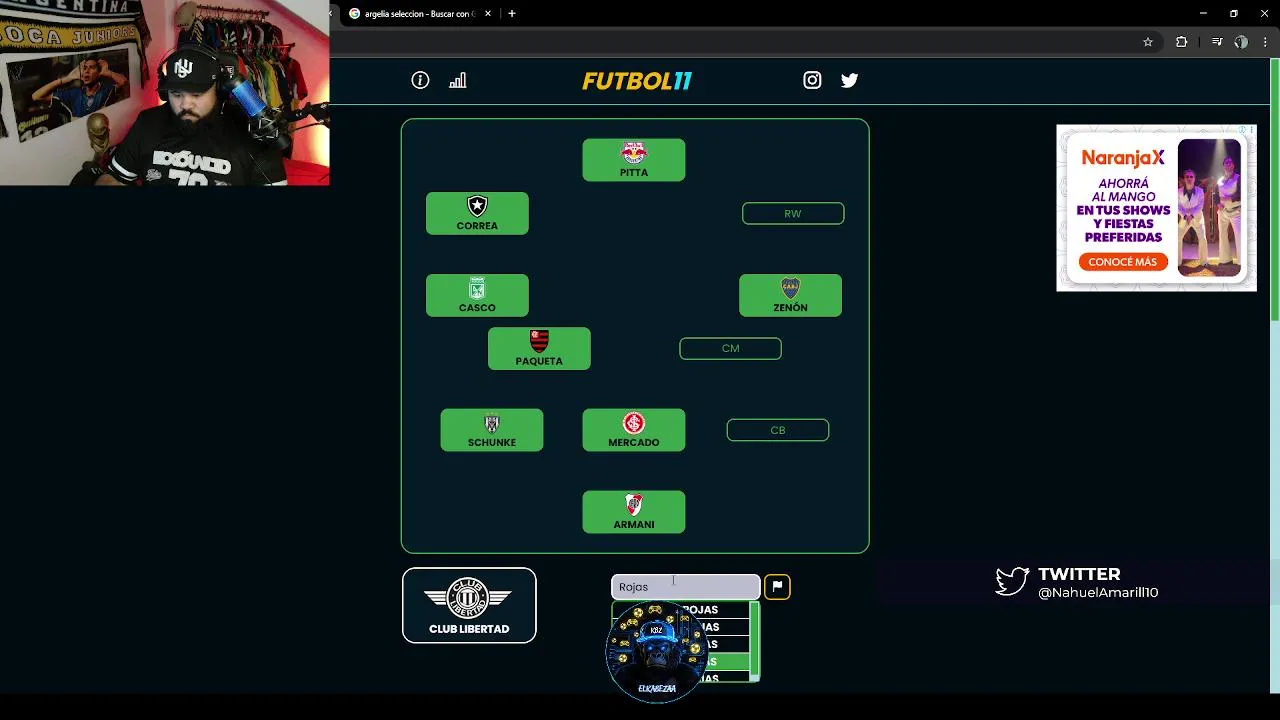Click the Boca Juniors crest on Zenón

pyautogui.click(x=790, y=288)
